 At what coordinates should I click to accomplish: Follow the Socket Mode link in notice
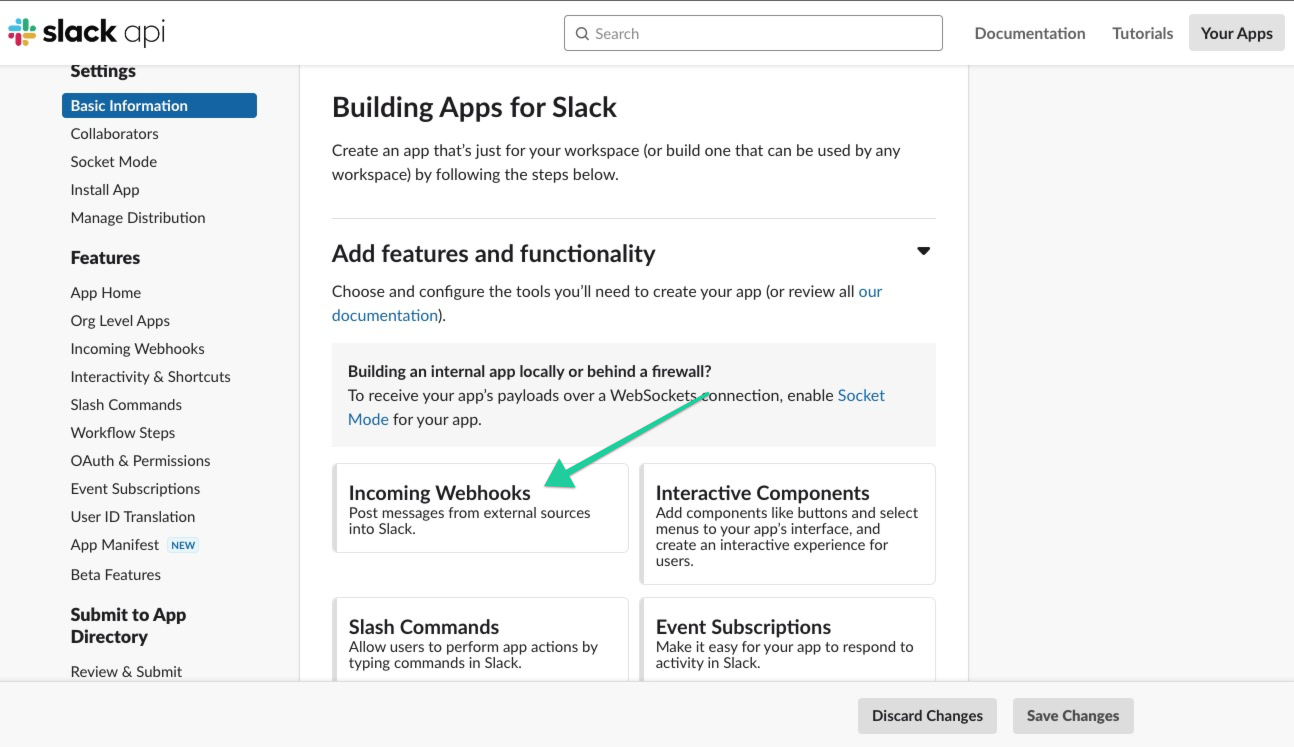[616, 407]
